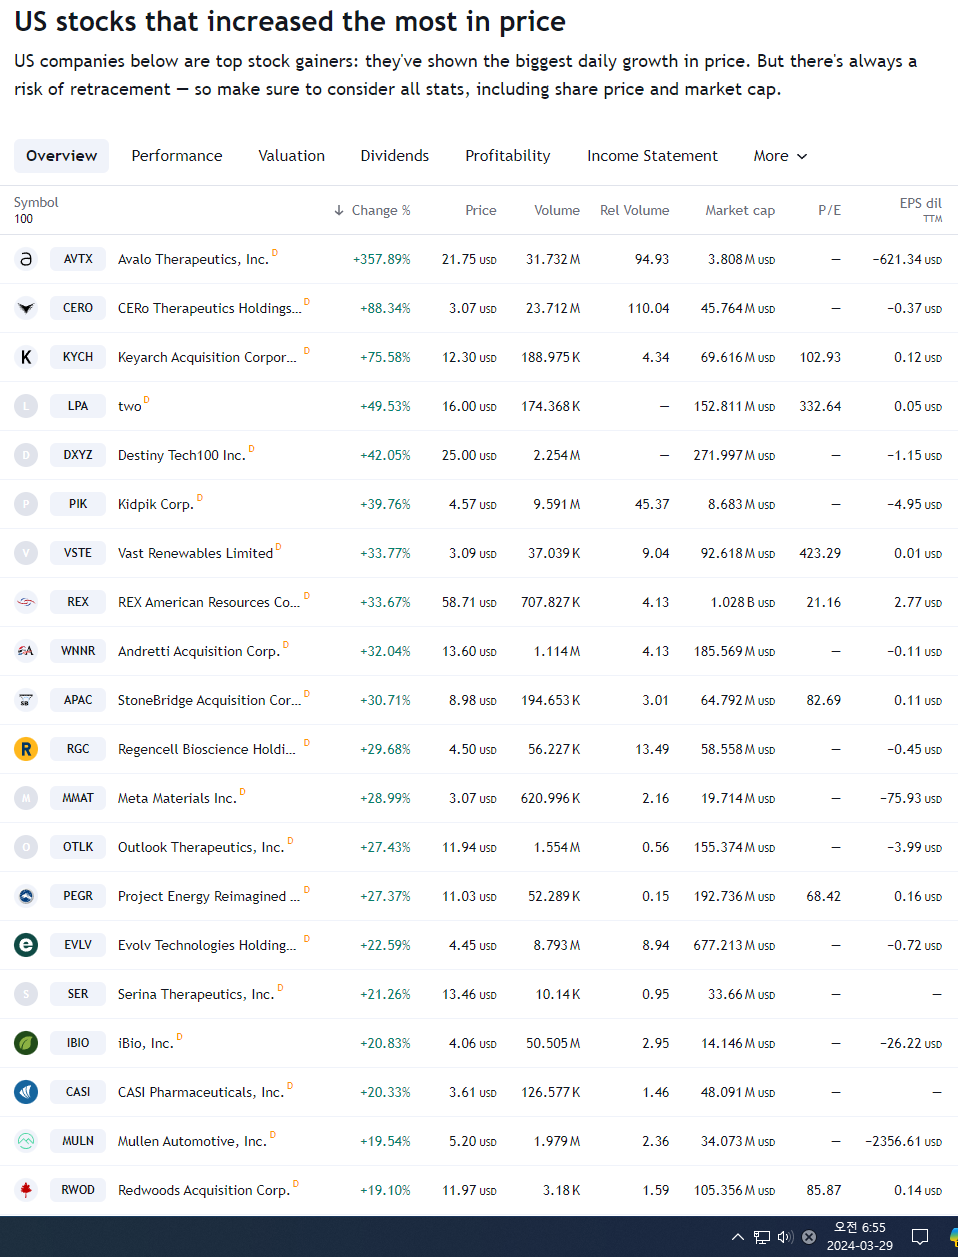The width and height of the screenshot is (958, 1257).
Task: Click the CERo Therapeutics logo icon
Action: (26, 308)
